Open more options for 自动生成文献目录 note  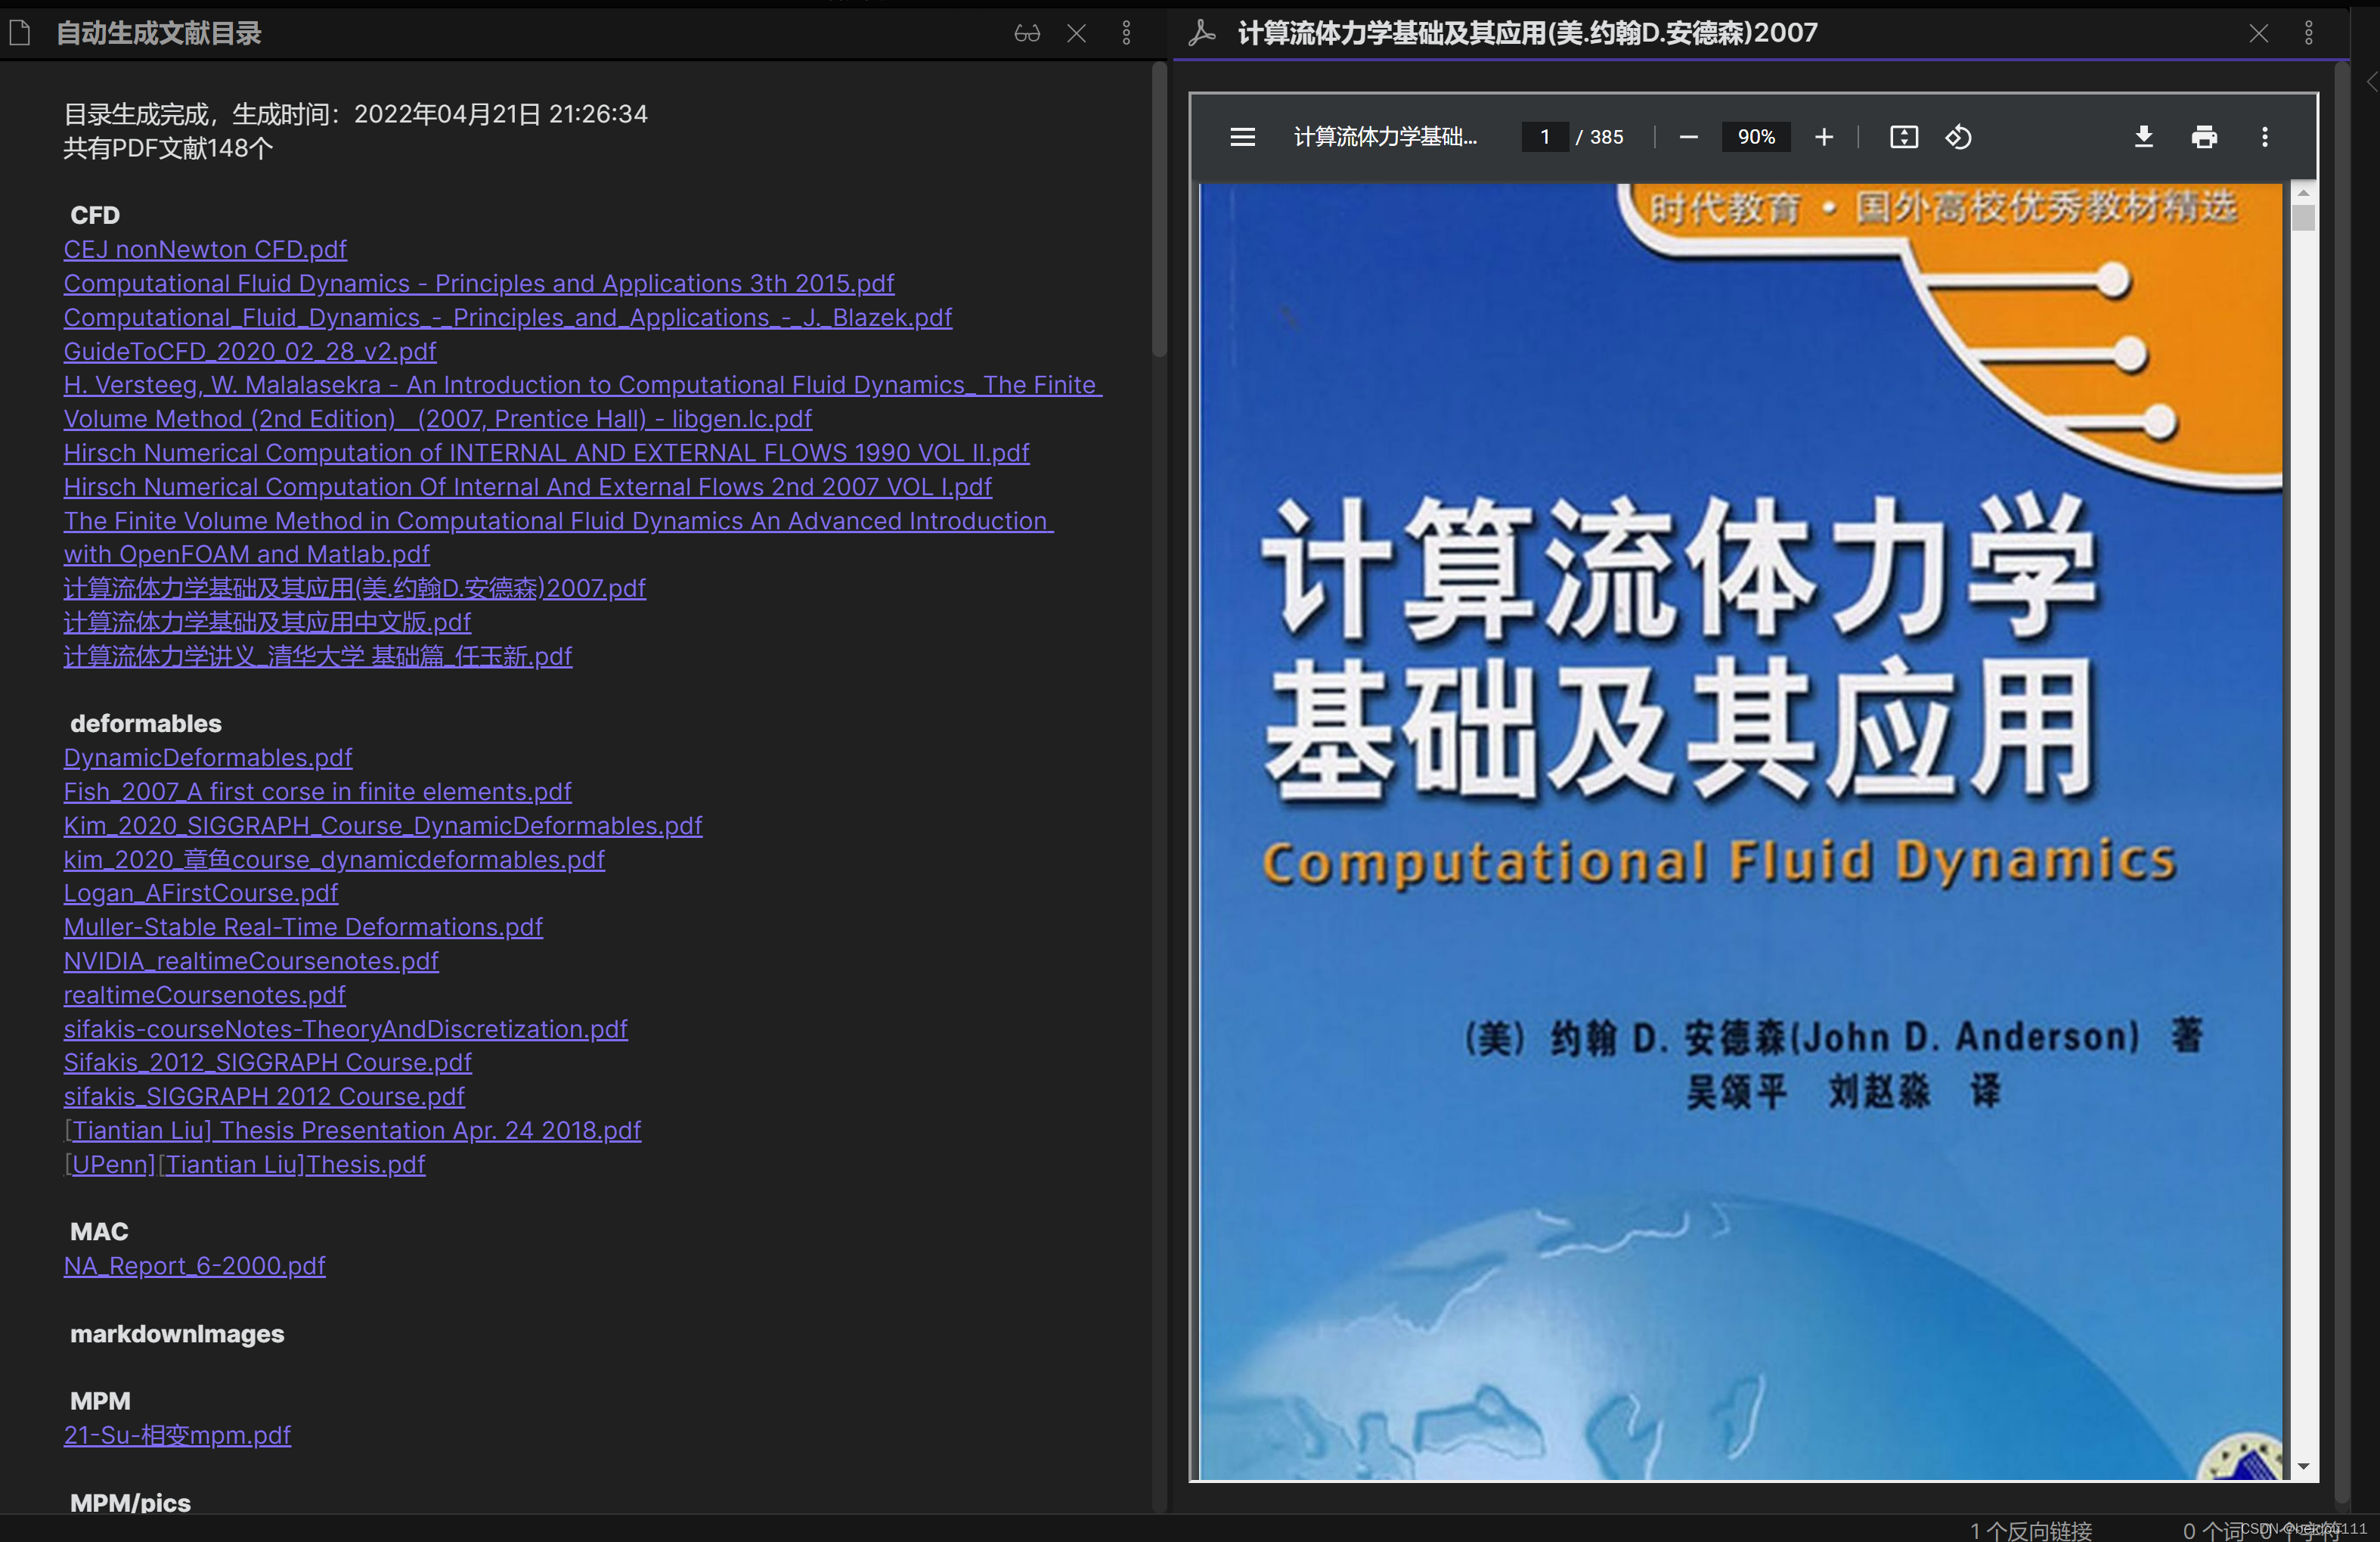1126,34
